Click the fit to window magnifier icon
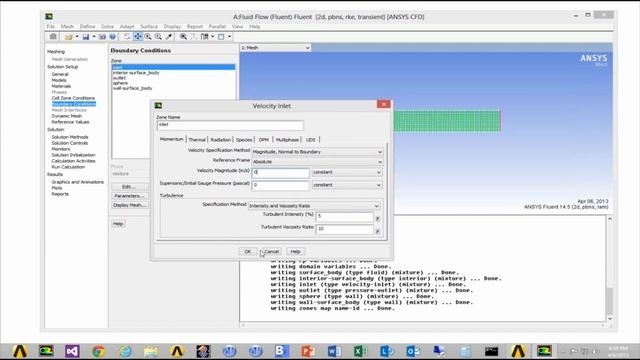Viewport: 640px width, 360px height. [x=183, y=37]
